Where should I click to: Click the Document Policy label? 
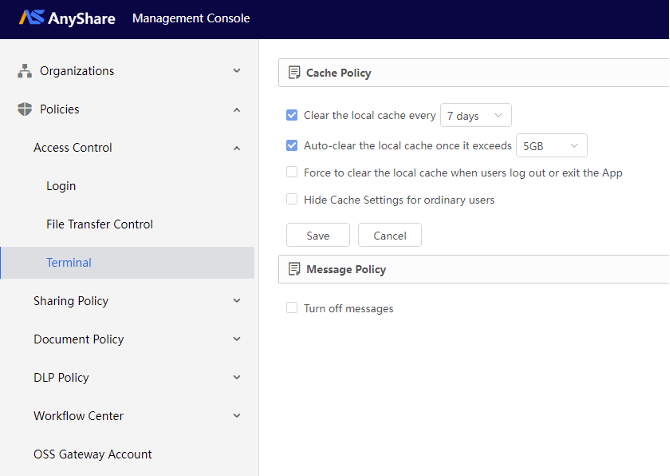(79, 339)
